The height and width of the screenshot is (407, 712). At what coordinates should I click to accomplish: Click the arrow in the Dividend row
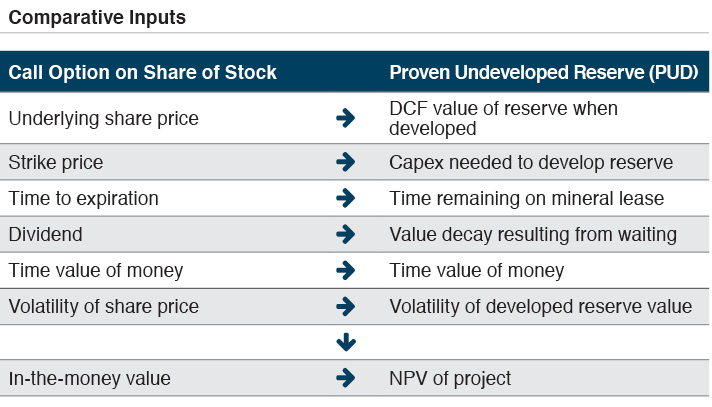[346, 234]
